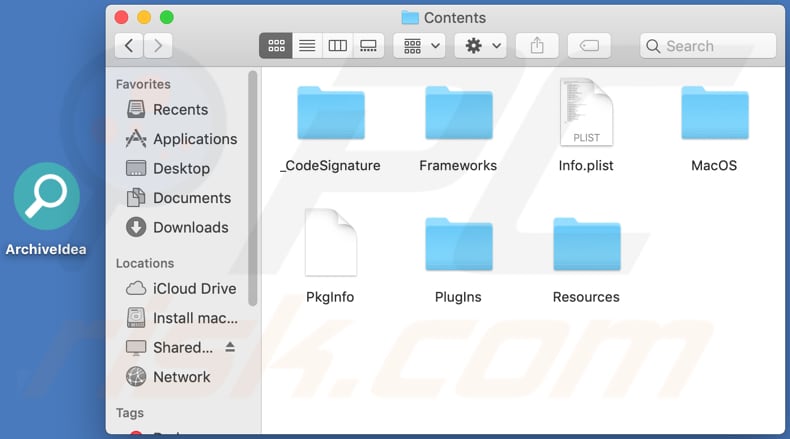Switch to column view

pyautogui.click(x=338, y=46)
